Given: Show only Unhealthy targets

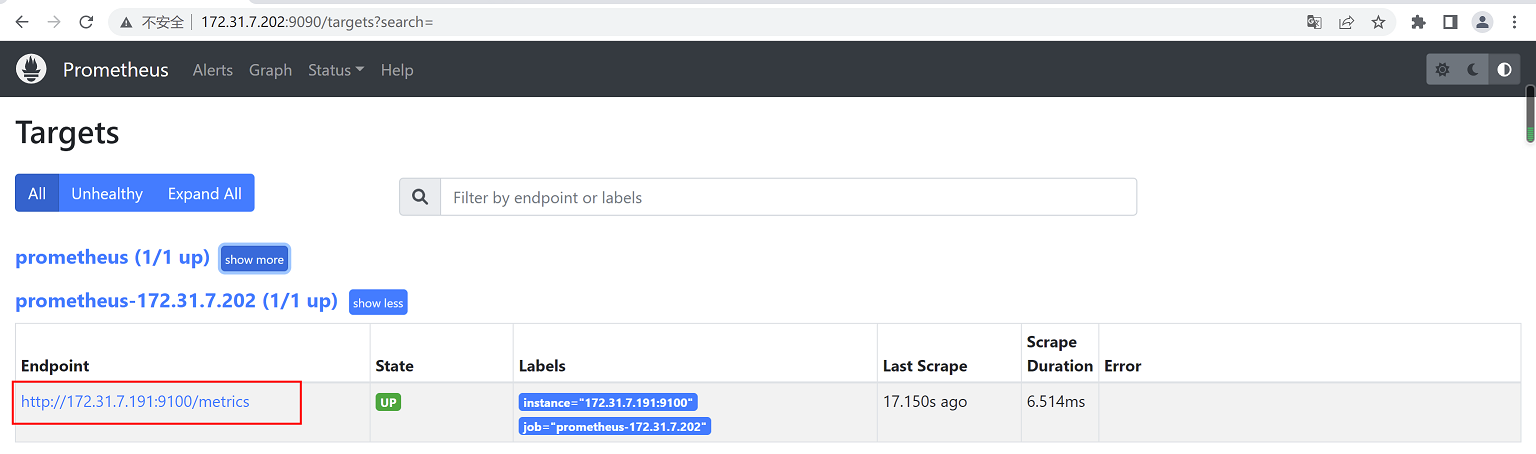Looking at the screenshot, I should click(107, 193).
